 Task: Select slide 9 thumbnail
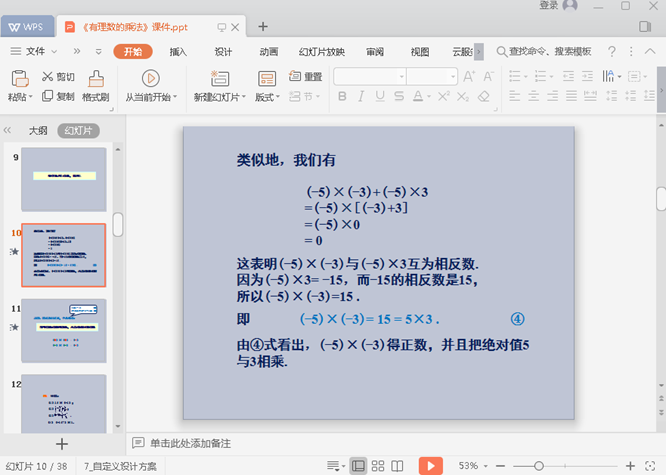click(x=64, y=179)
